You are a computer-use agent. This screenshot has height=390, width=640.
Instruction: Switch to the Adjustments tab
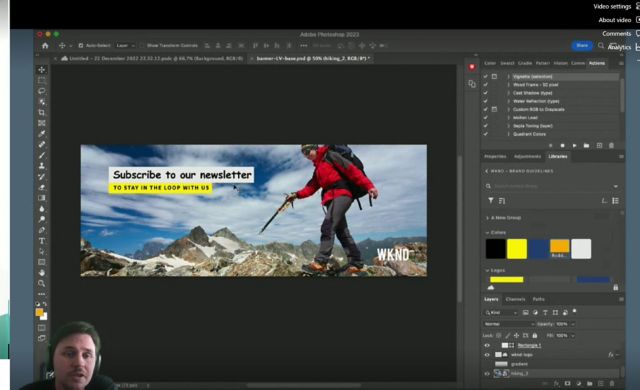527,157
